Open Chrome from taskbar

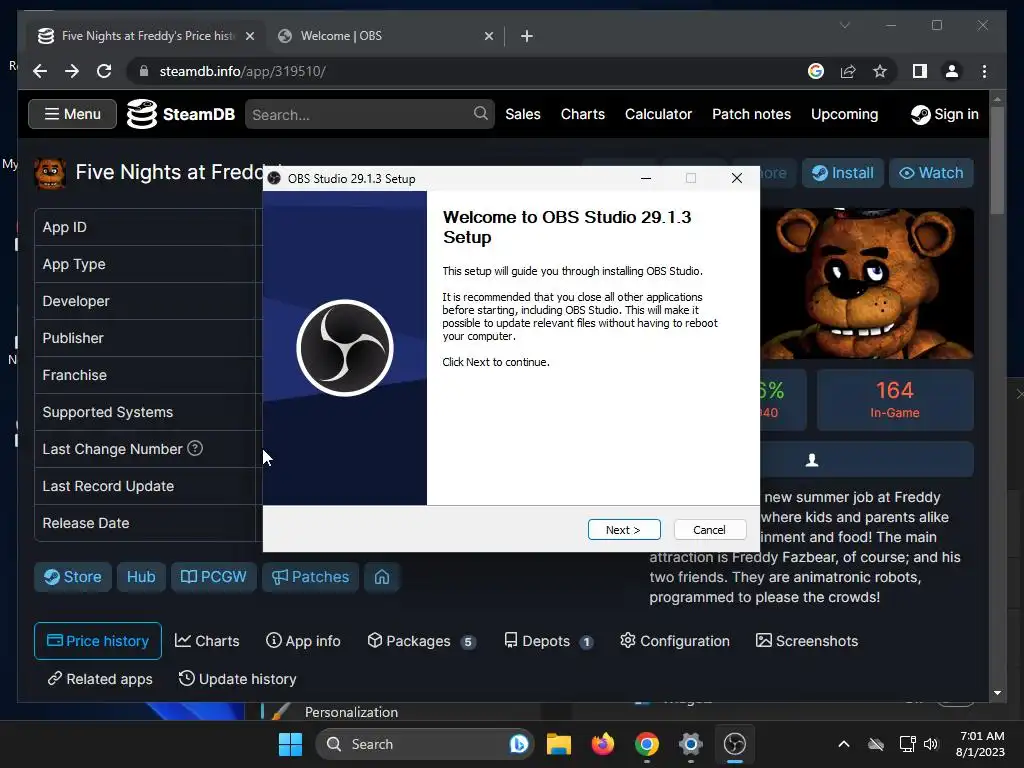647,744
